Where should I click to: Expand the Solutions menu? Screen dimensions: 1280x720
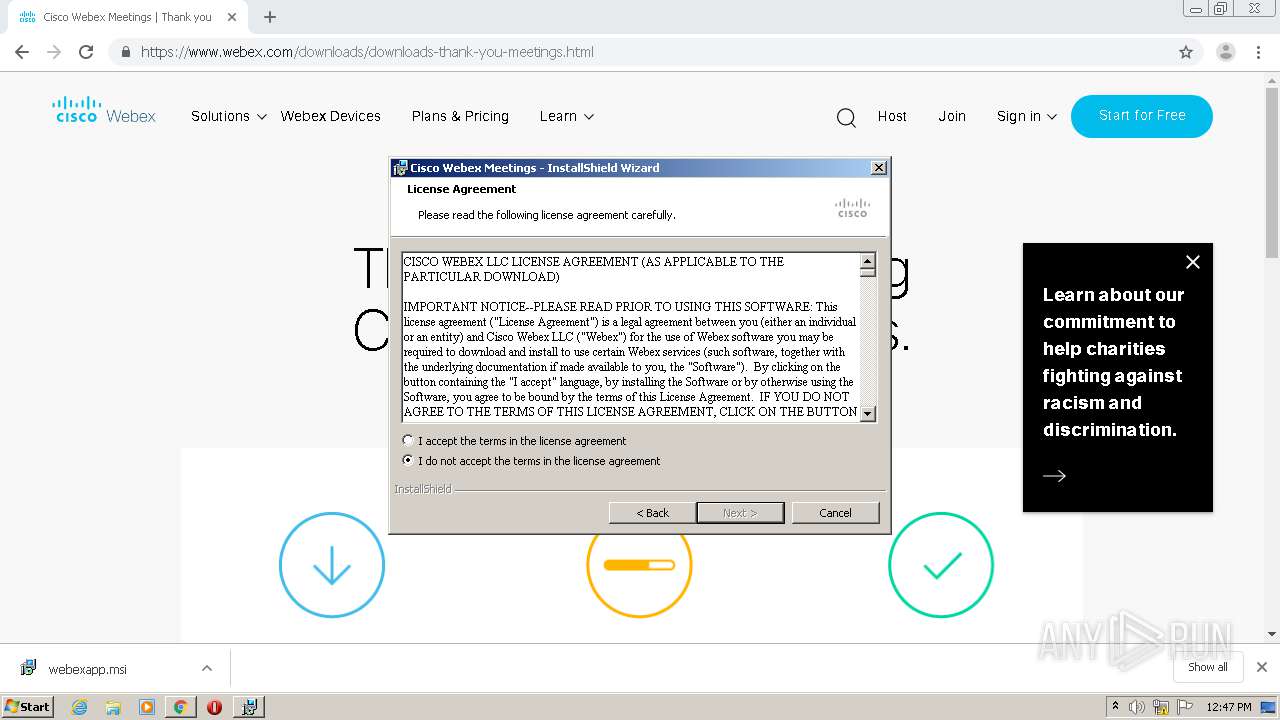click(229, 116)
